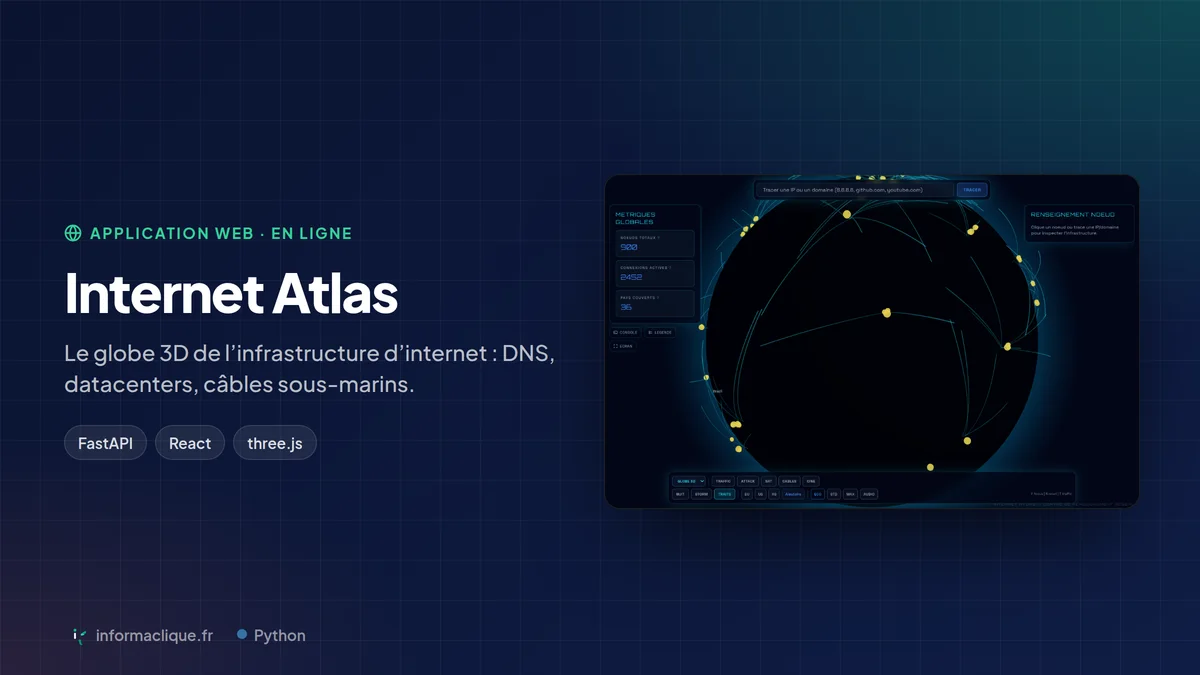Click the three.js tag
1200x675 pixels.
[x=275, y=443]
